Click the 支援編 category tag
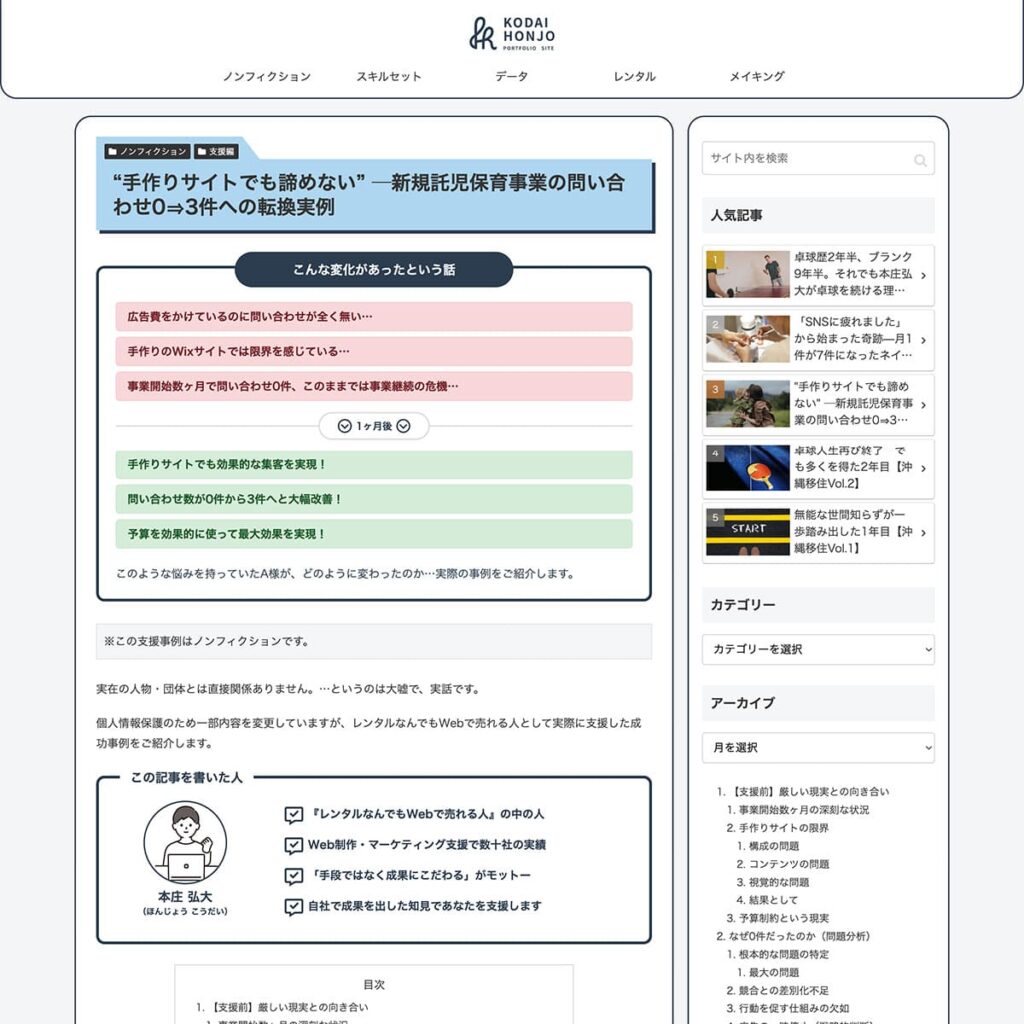The image size is (1024, 1024). pos(216,152)
